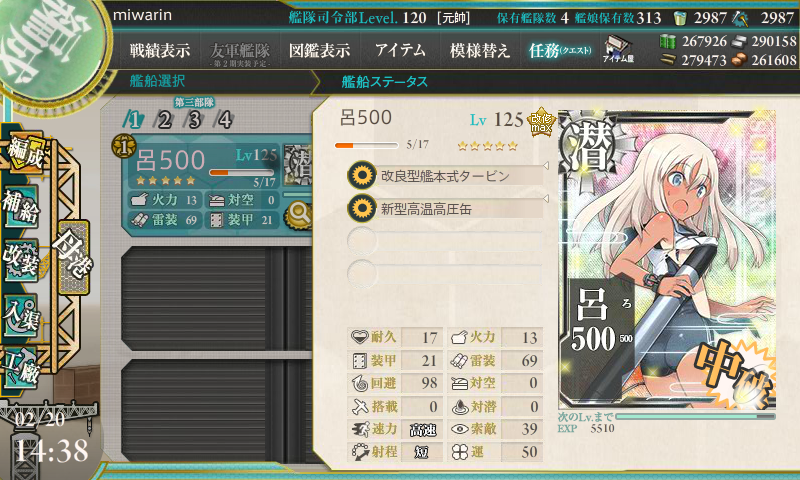Image resolution: width=800 pixels, height=480 pixels.
Task: Open the 任務 quest button
Action: [x=560, y=50]
